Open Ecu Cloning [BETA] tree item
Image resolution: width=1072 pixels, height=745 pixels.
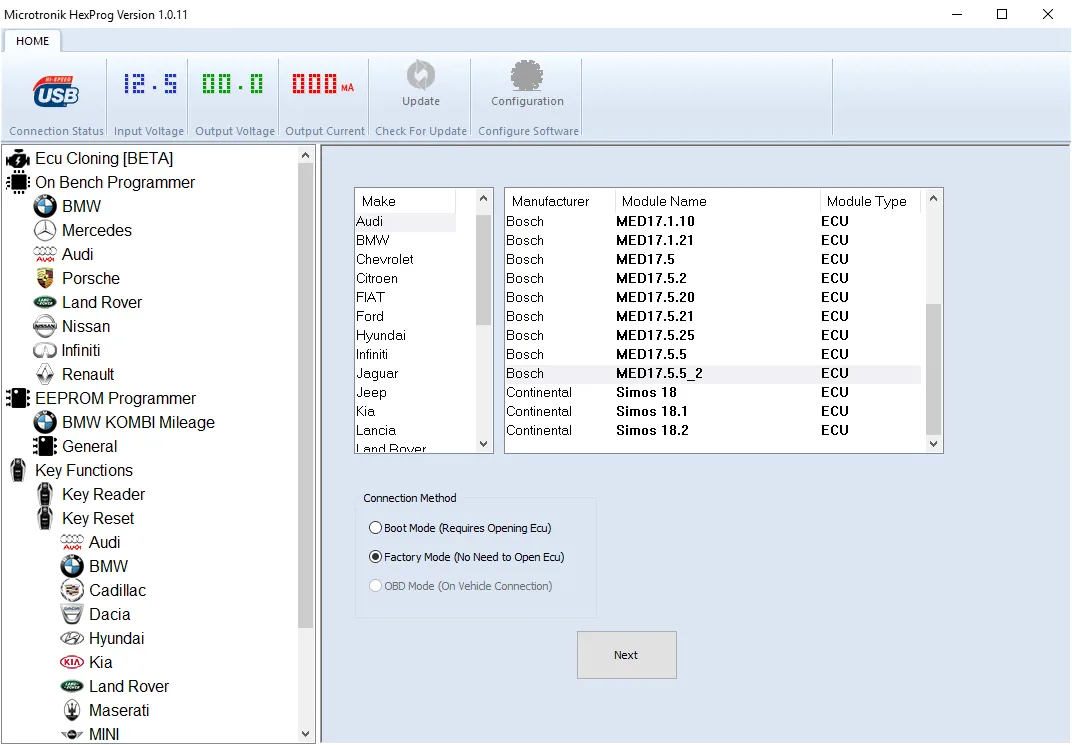click(x=104, y=159)
